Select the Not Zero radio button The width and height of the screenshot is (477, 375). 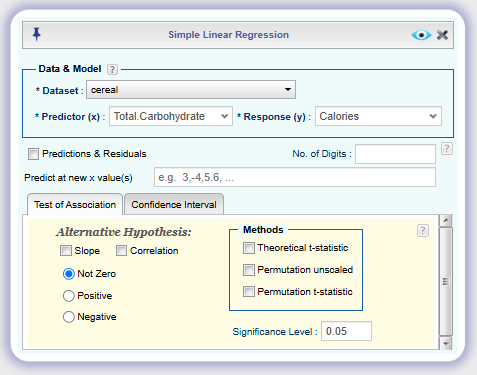pos(69,274)
